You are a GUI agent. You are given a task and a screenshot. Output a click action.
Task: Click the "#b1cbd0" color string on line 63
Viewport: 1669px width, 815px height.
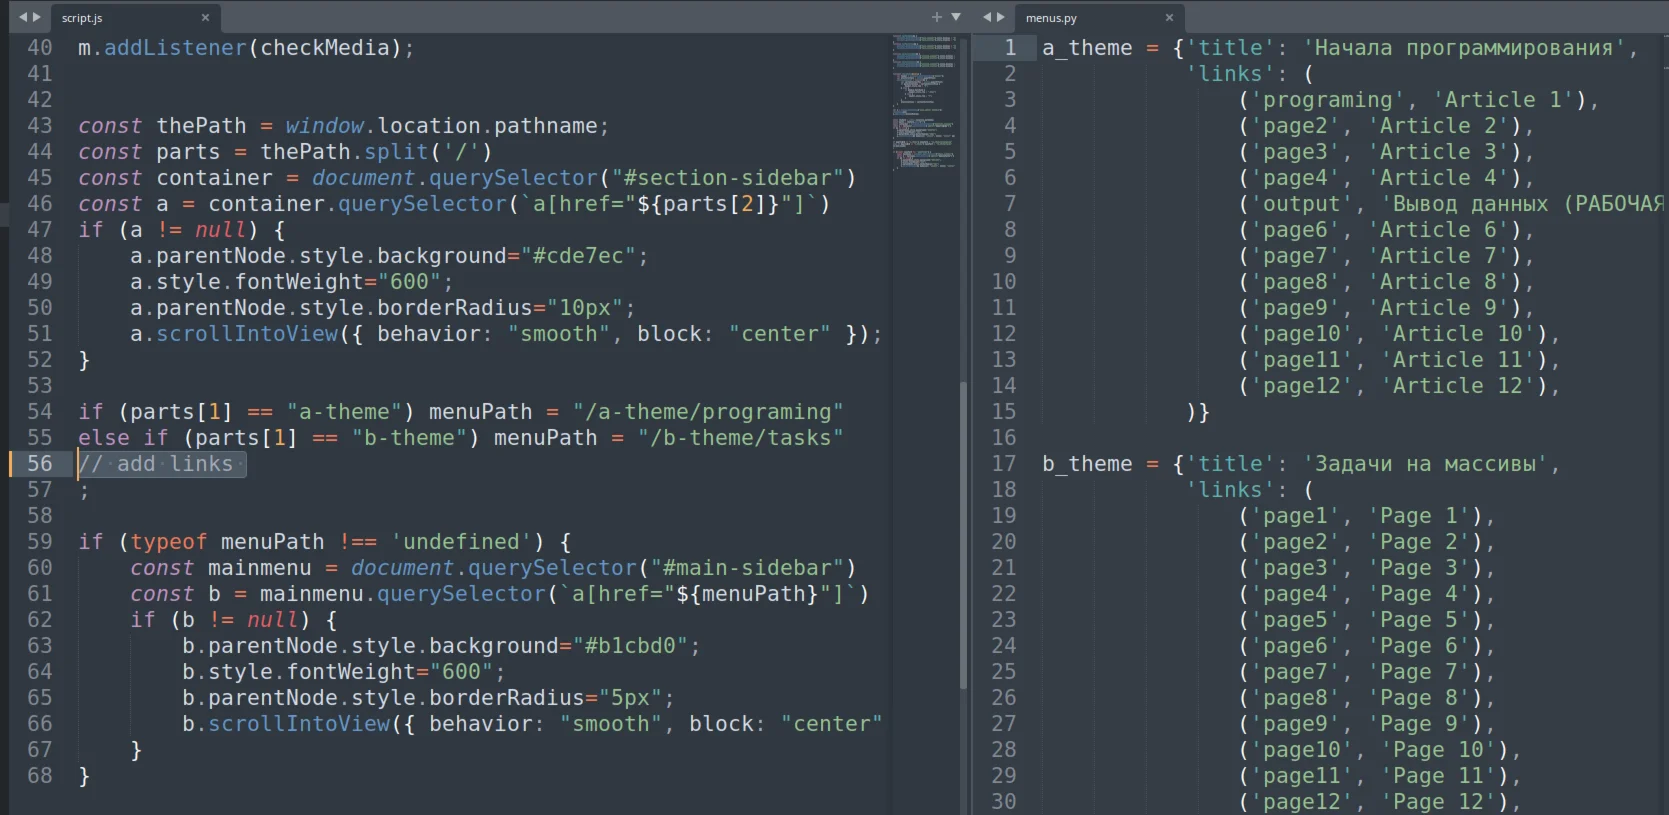(x=630, y=646)
